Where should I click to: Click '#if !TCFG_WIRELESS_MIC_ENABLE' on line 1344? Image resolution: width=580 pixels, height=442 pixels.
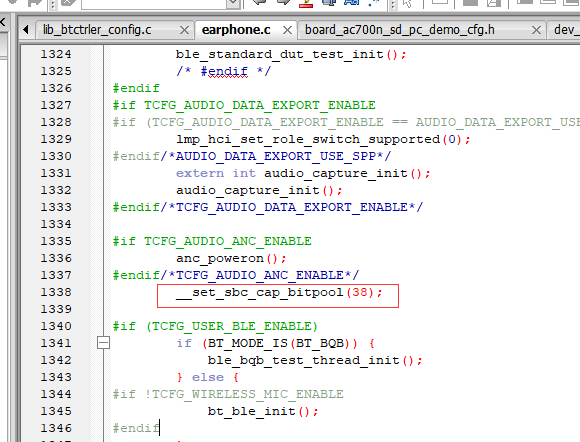point(228,395)
